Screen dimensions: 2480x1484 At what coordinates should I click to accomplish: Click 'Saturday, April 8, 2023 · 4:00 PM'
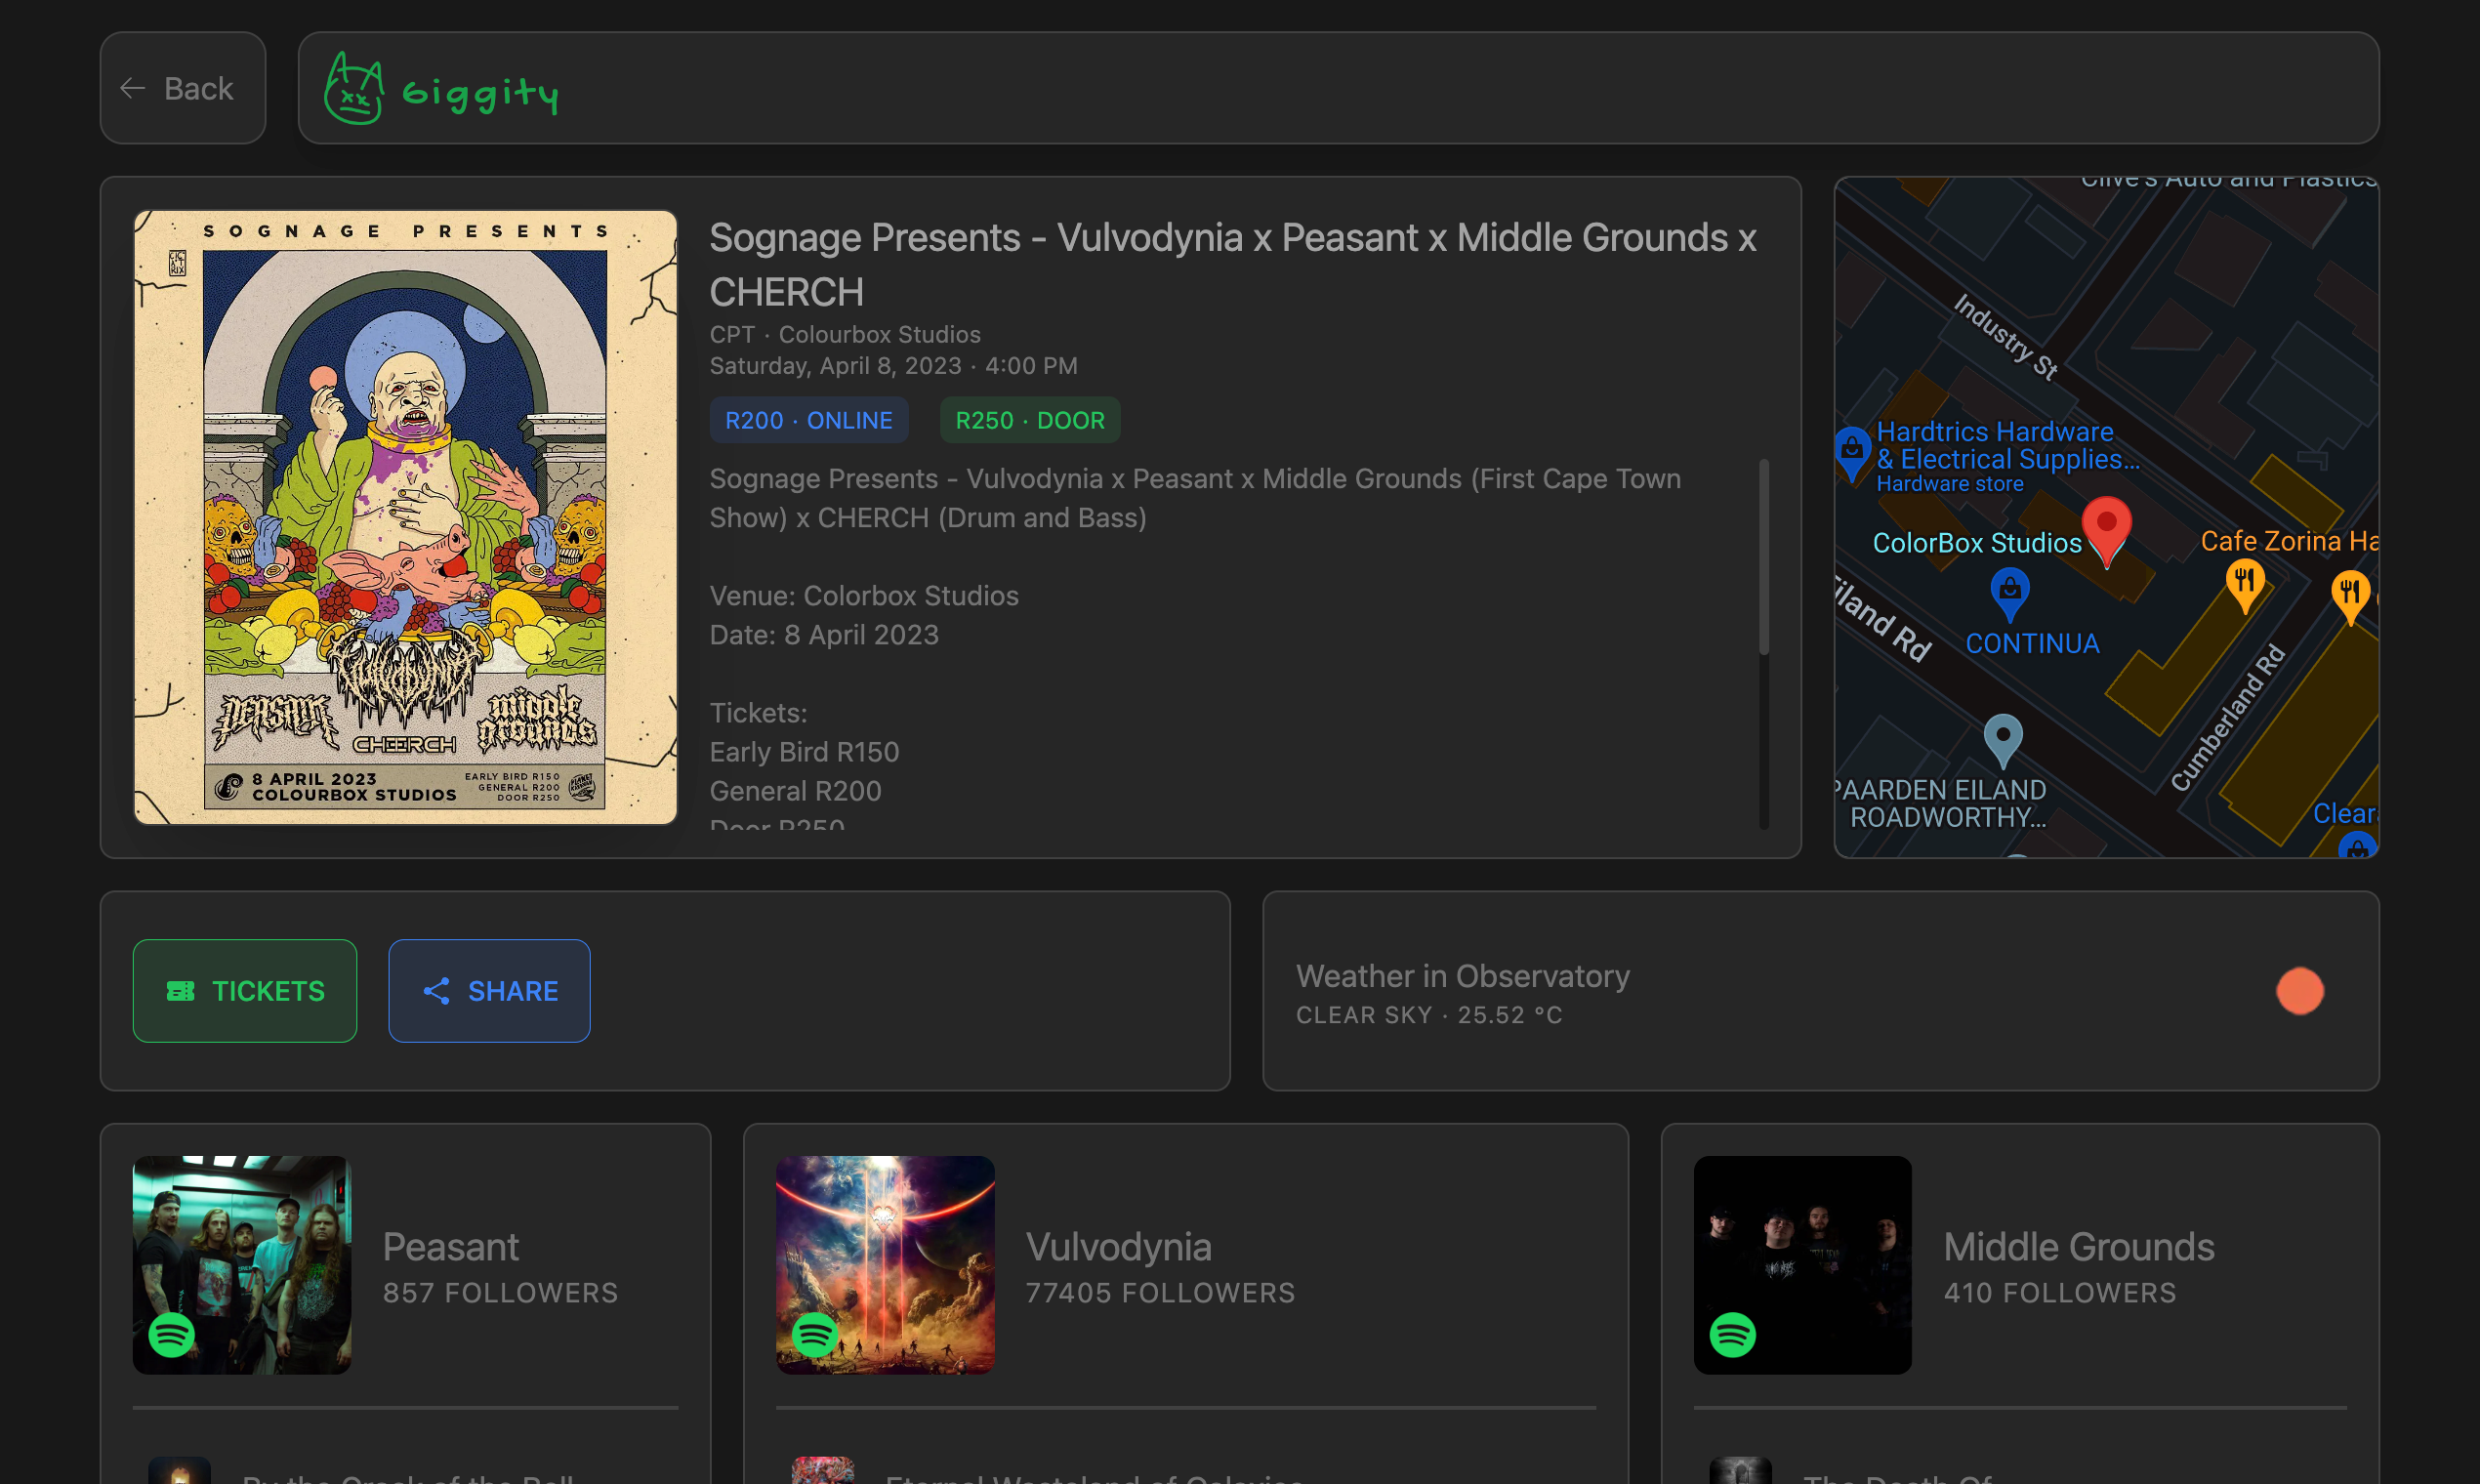click(893, 366)
